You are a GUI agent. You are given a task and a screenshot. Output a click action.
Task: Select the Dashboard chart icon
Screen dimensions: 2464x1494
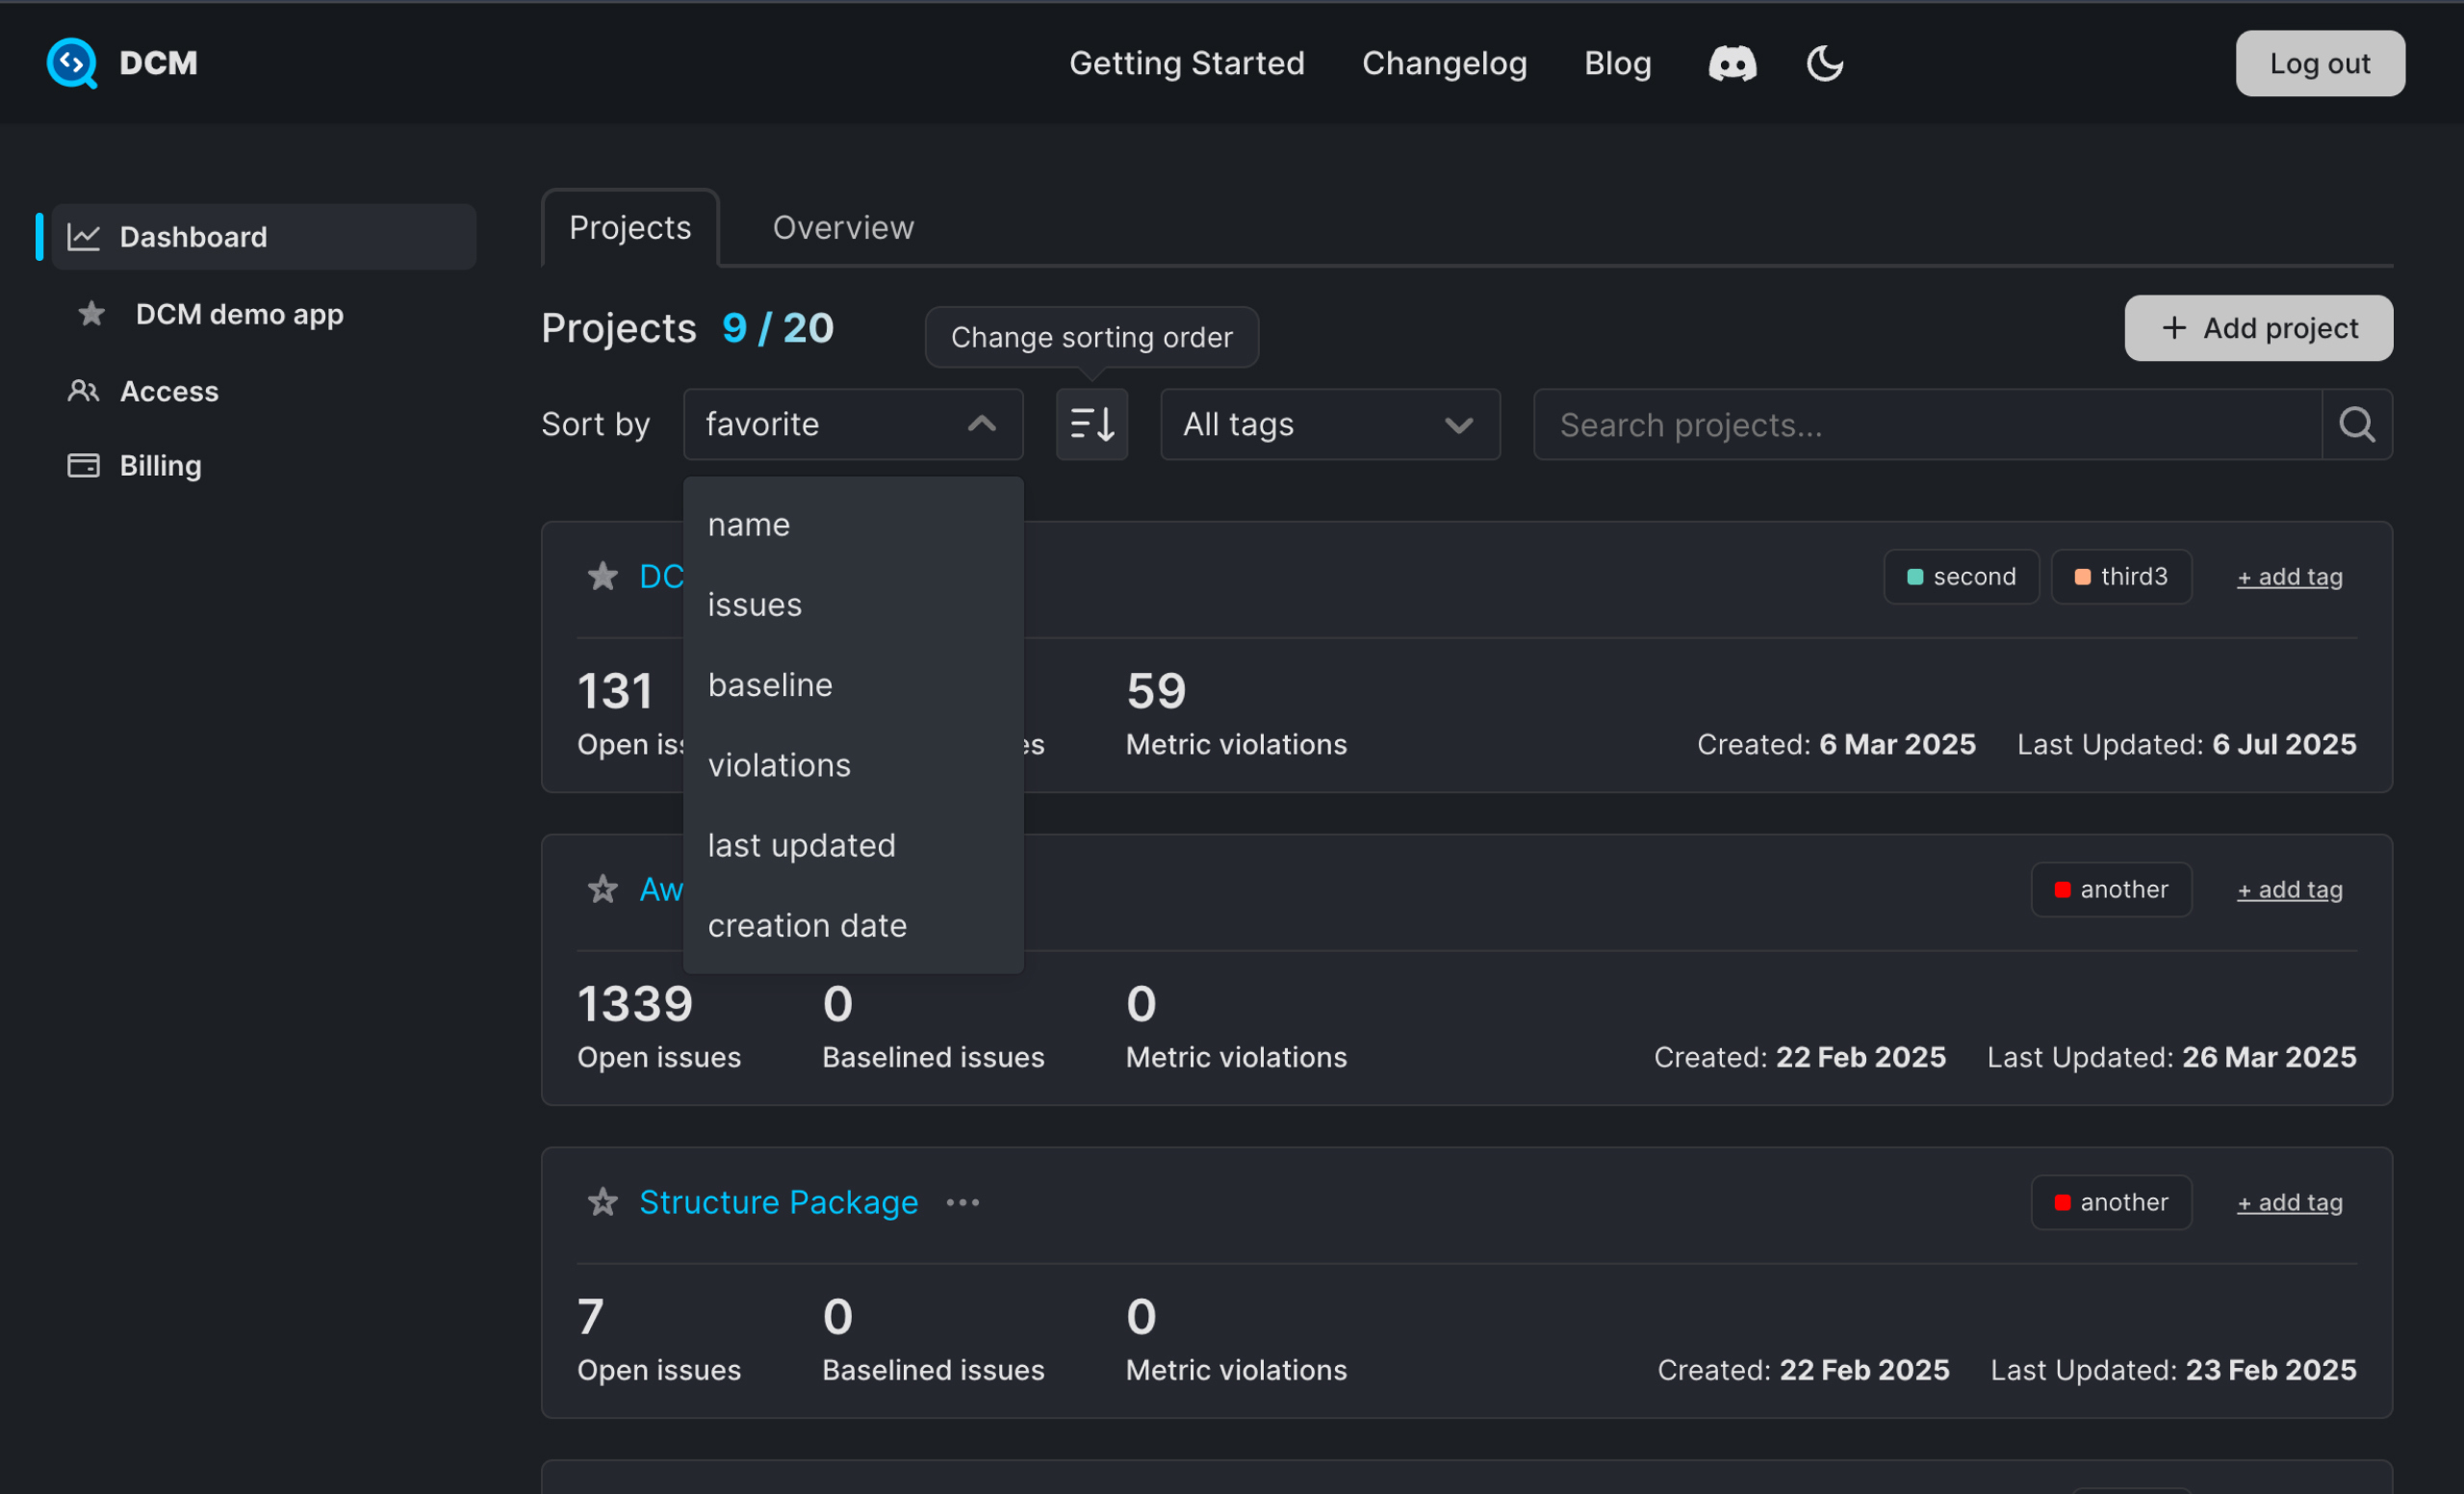tap(85, 236)
